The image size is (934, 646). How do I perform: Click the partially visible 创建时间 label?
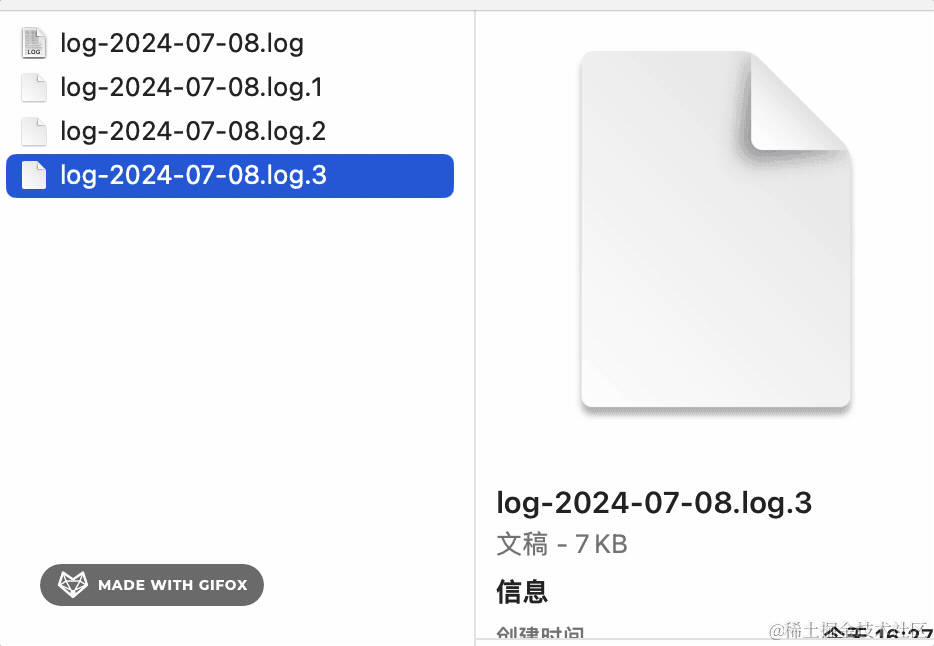coord(540,635)
